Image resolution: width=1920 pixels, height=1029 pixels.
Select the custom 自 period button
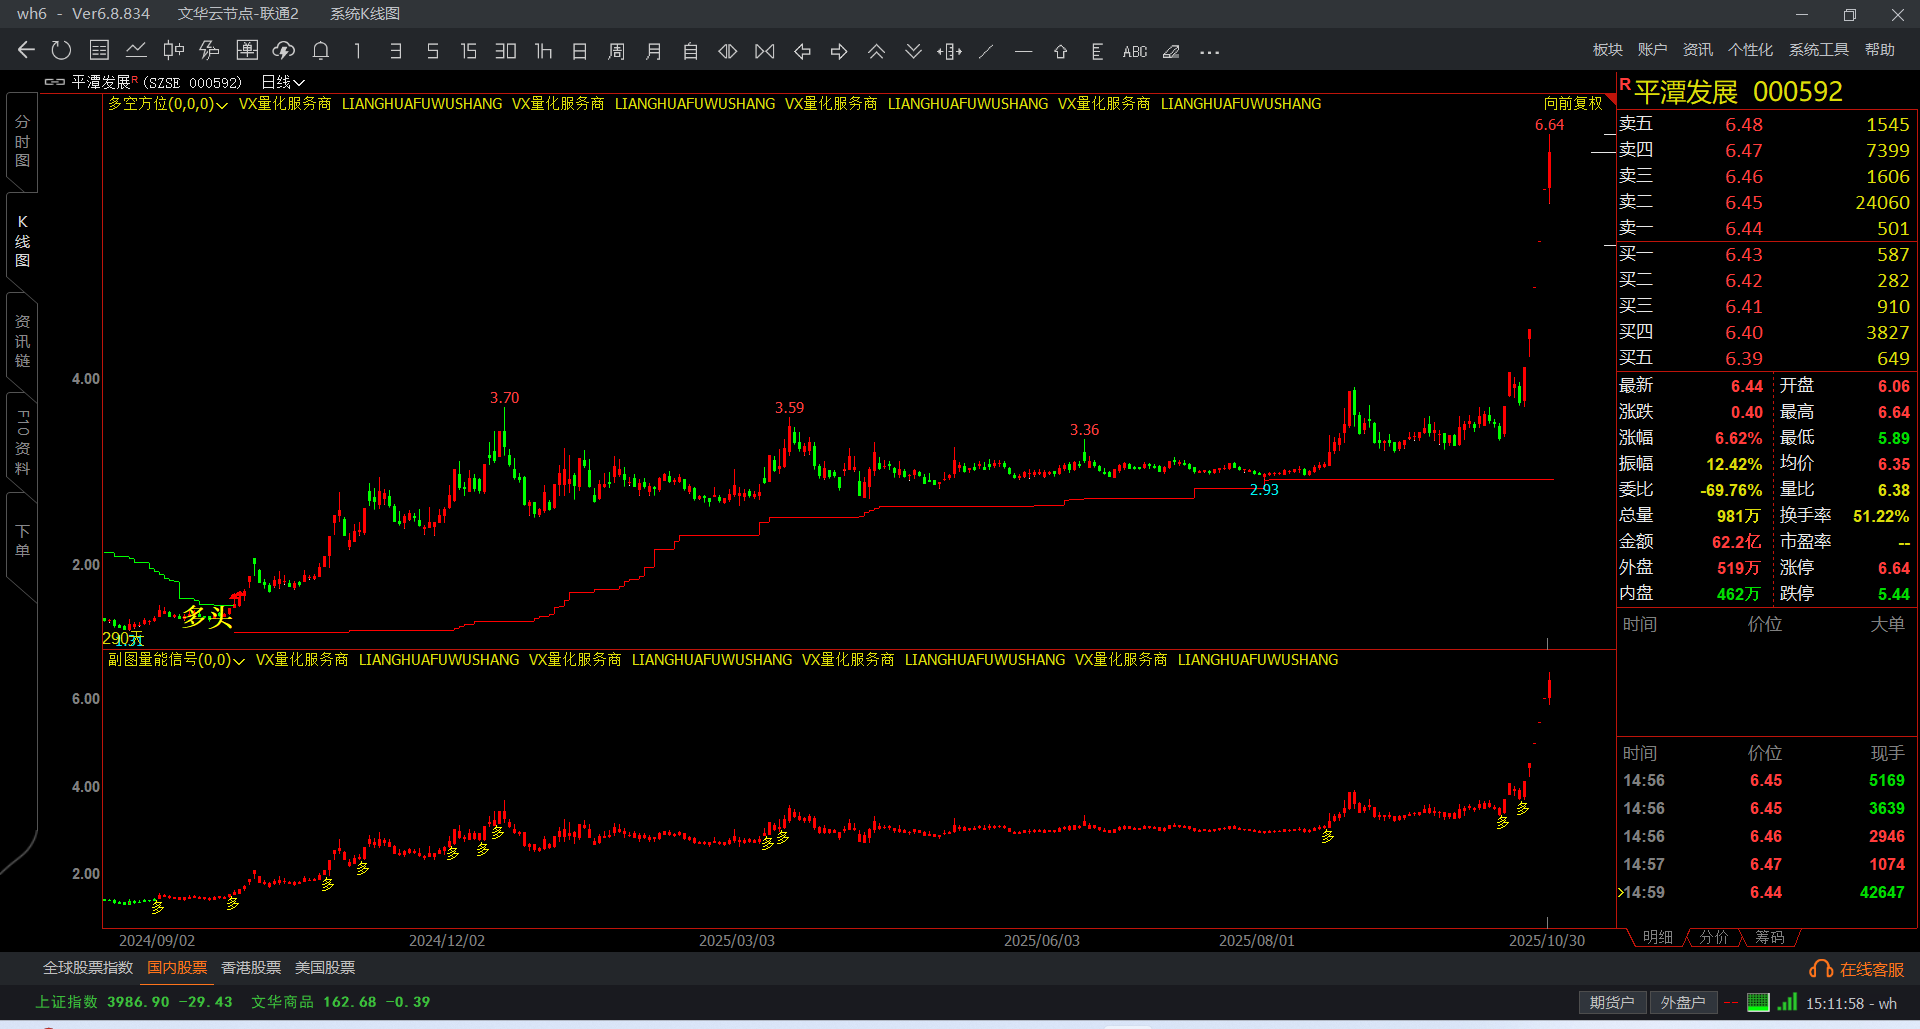[x=691, y=51]
